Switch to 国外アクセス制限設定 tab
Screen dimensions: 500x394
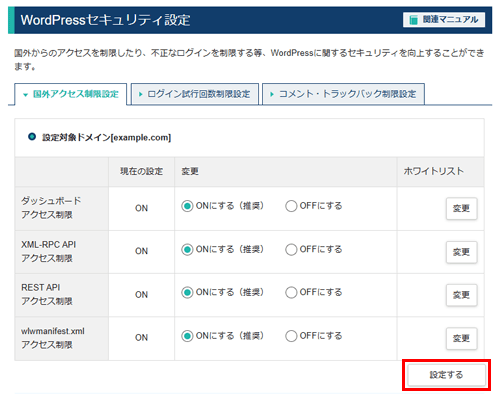click(x=71, y=94)
